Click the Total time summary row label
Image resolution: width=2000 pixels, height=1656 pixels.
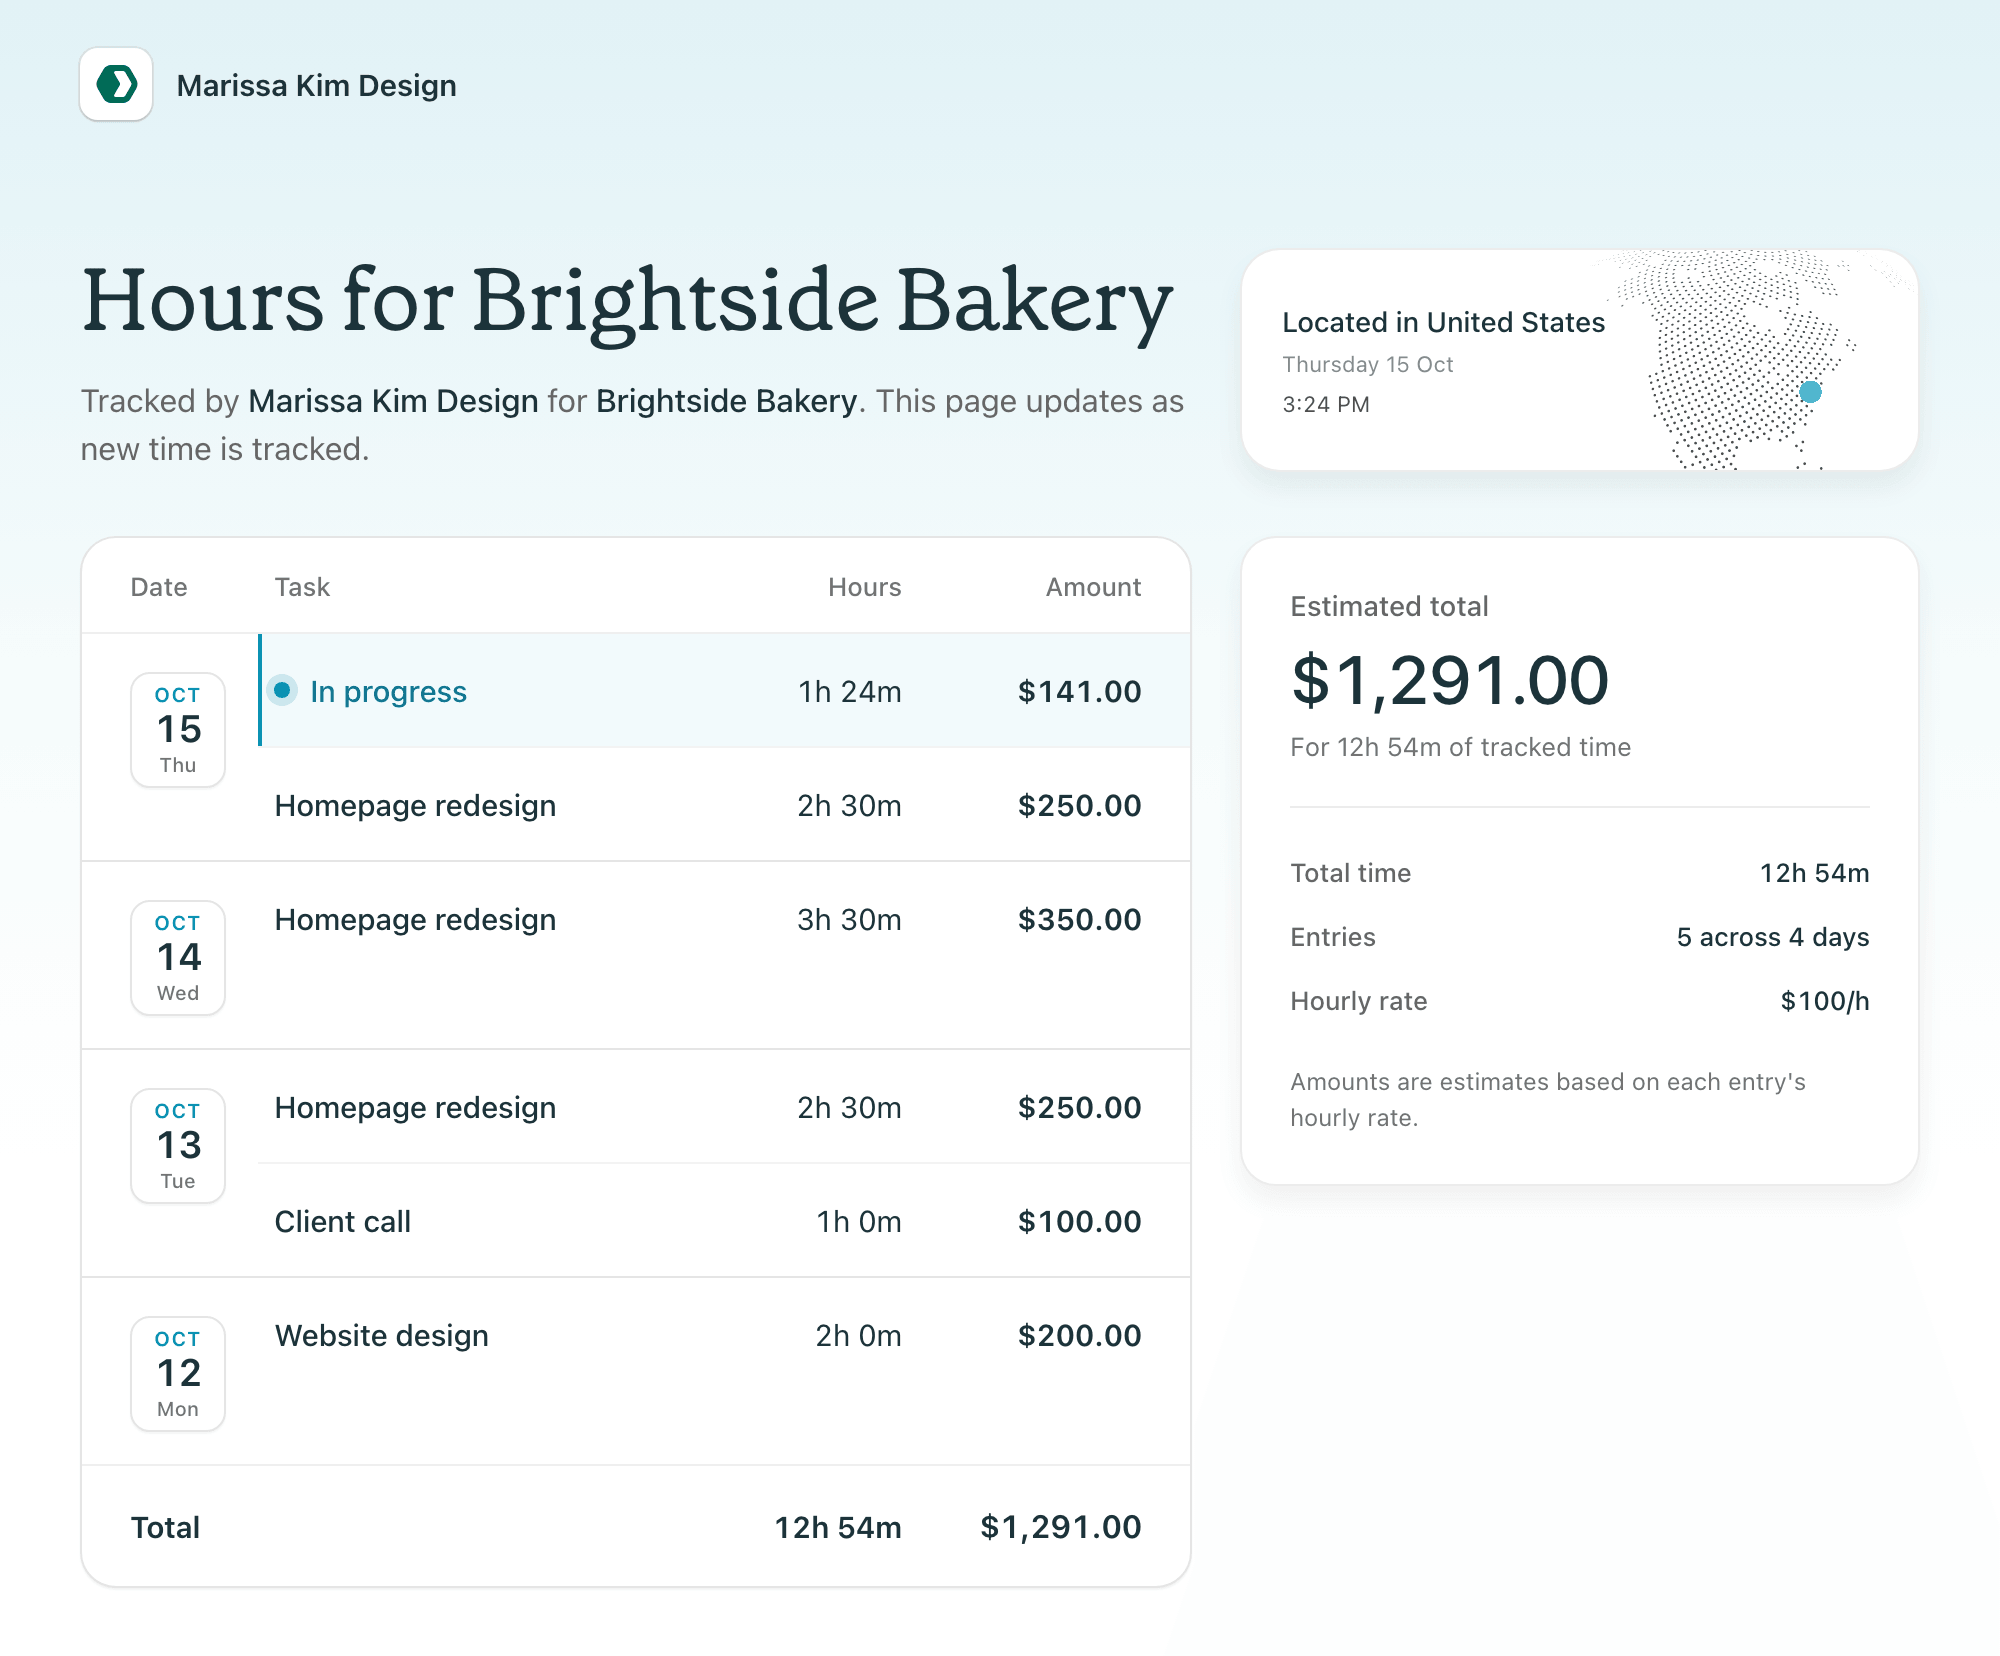(x=1350, y=873)
